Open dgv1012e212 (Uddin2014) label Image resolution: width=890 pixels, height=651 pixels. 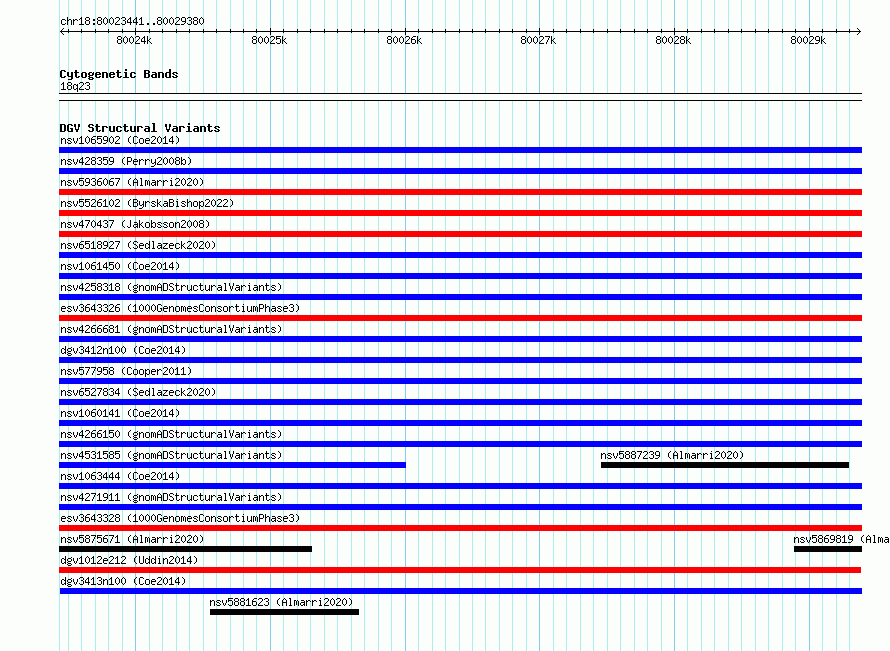tap(129, 560)
